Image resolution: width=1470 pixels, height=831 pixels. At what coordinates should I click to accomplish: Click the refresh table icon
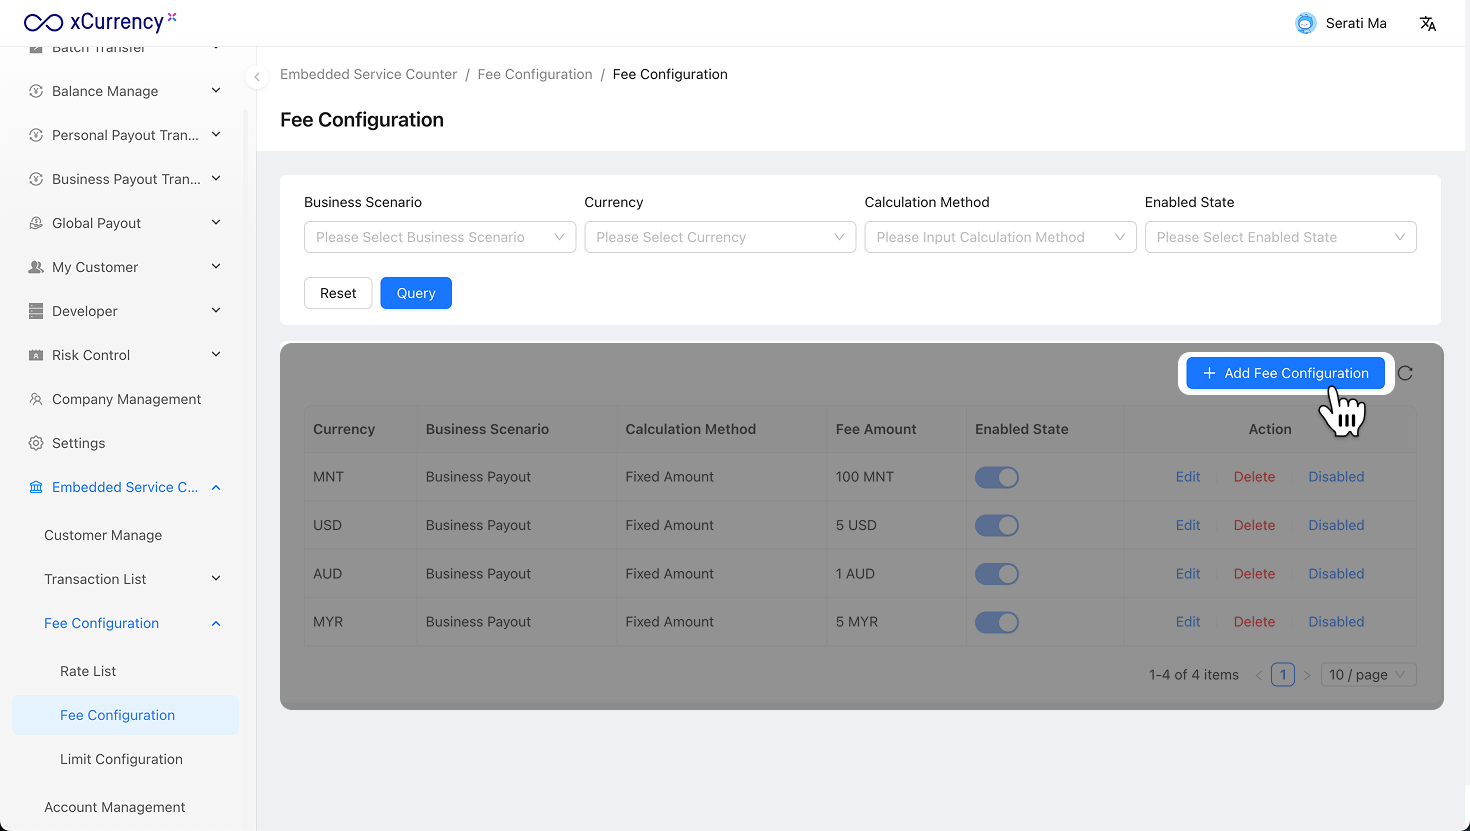click(1405, 373)
